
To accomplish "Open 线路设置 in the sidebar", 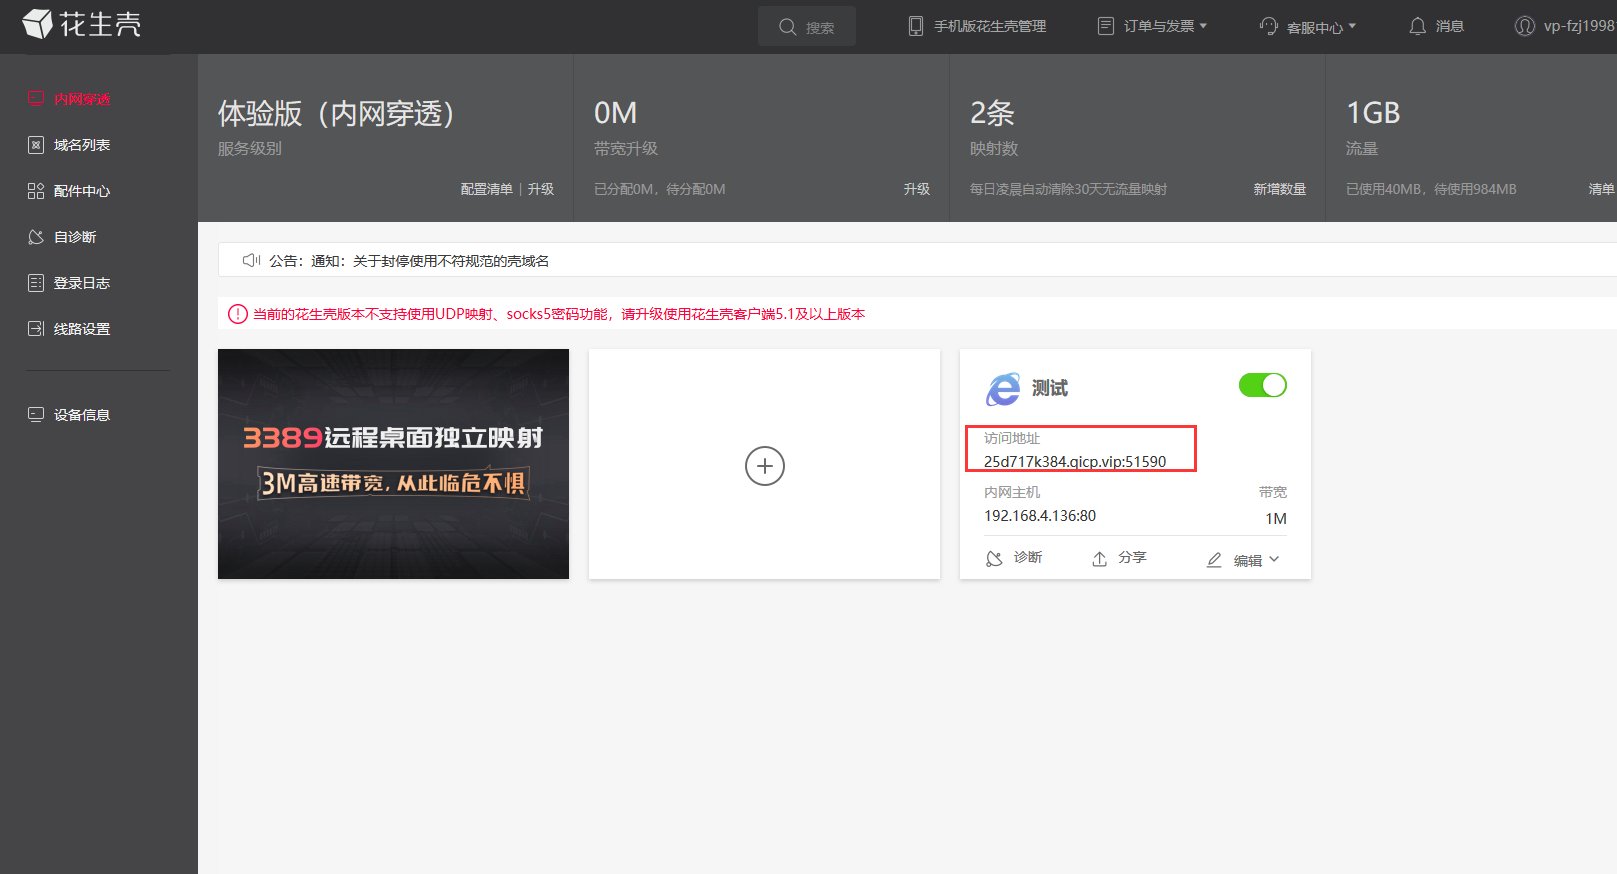I will tap(82, 329).
